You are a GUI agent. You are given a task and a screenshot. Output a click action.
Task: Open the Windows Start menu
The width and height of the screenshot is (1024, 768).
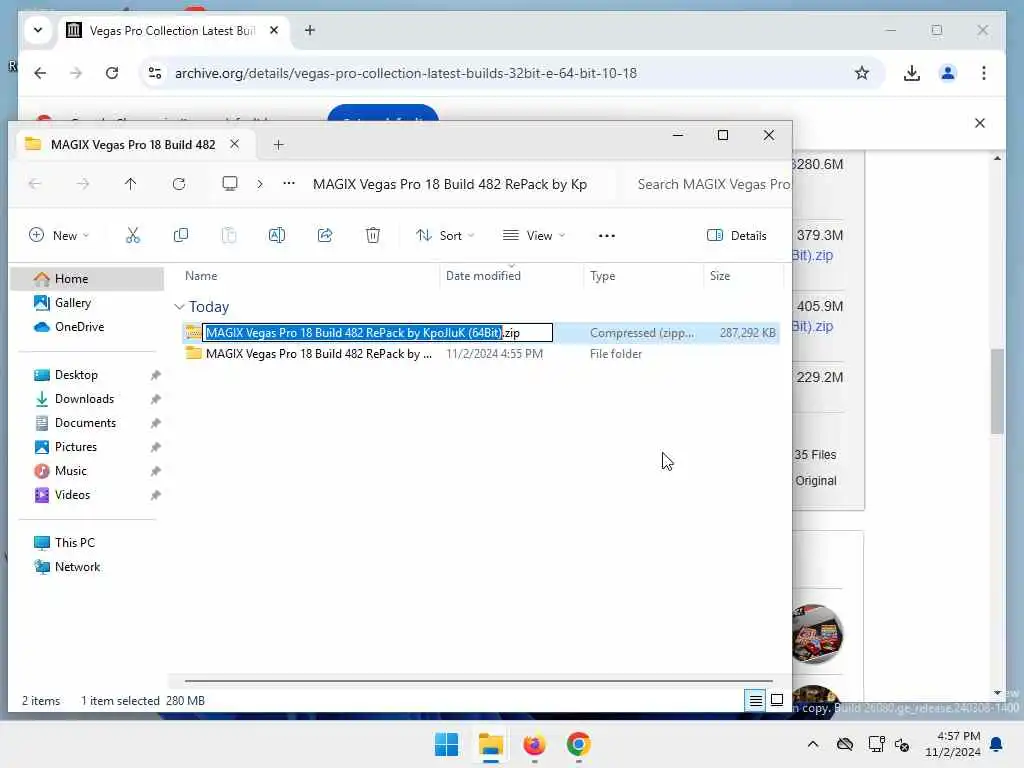(x=447, y=744)
